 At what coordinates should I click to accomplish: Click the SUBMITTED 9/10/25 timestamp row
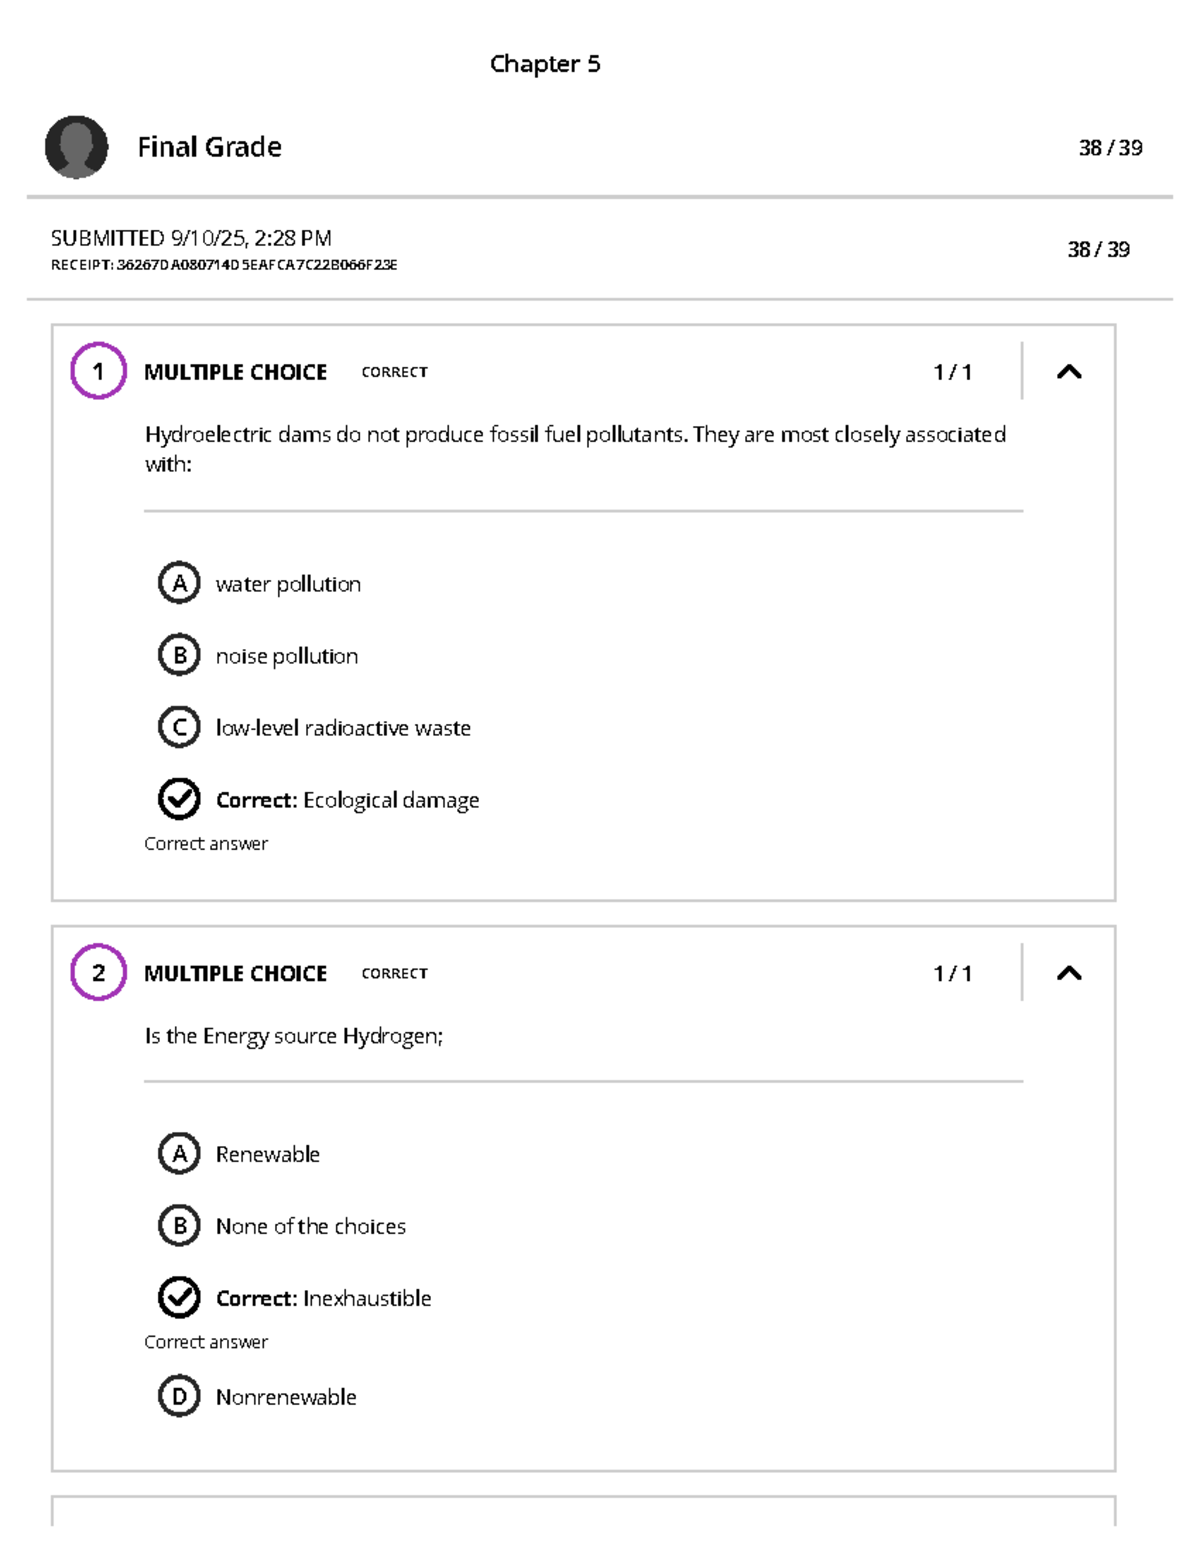[191, 238]
